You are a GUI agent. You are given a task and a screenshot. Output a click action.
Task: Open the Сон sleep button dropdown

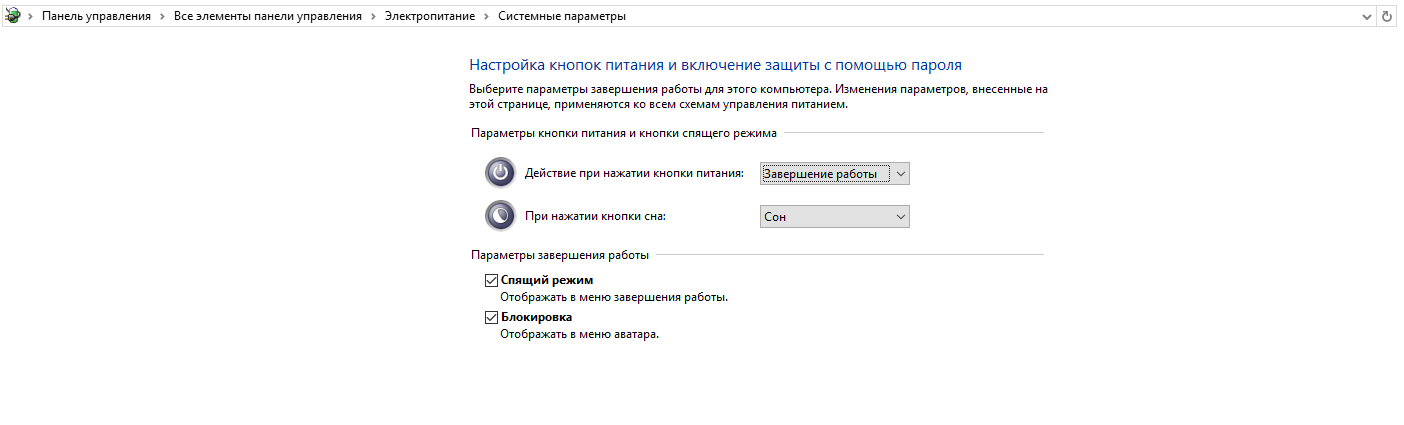[835, 216]
